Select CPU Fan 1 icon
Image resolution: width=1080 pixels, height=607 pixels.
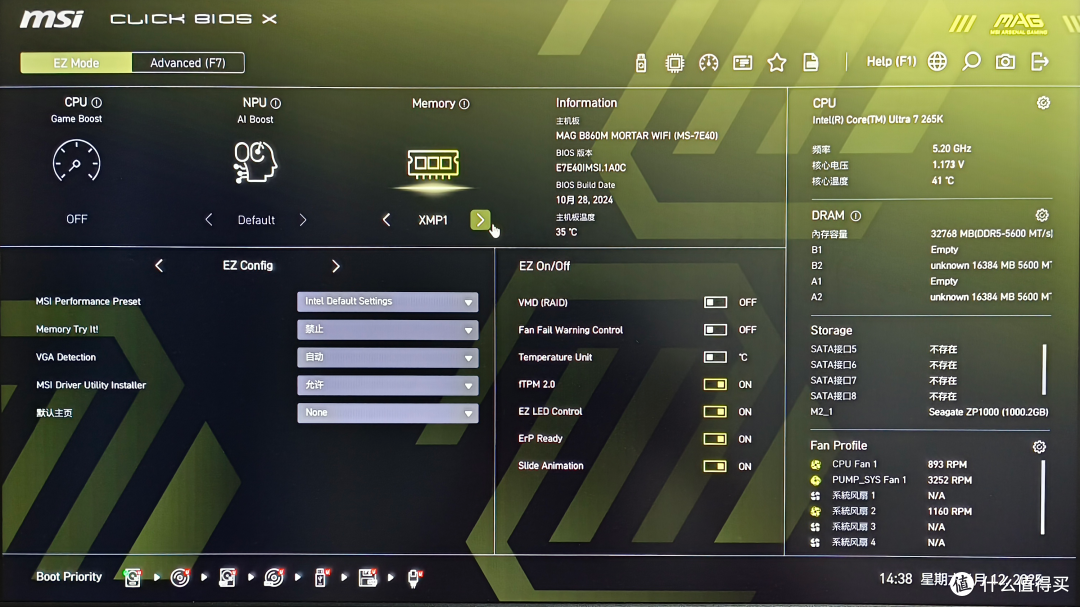(x=816, y=464)
